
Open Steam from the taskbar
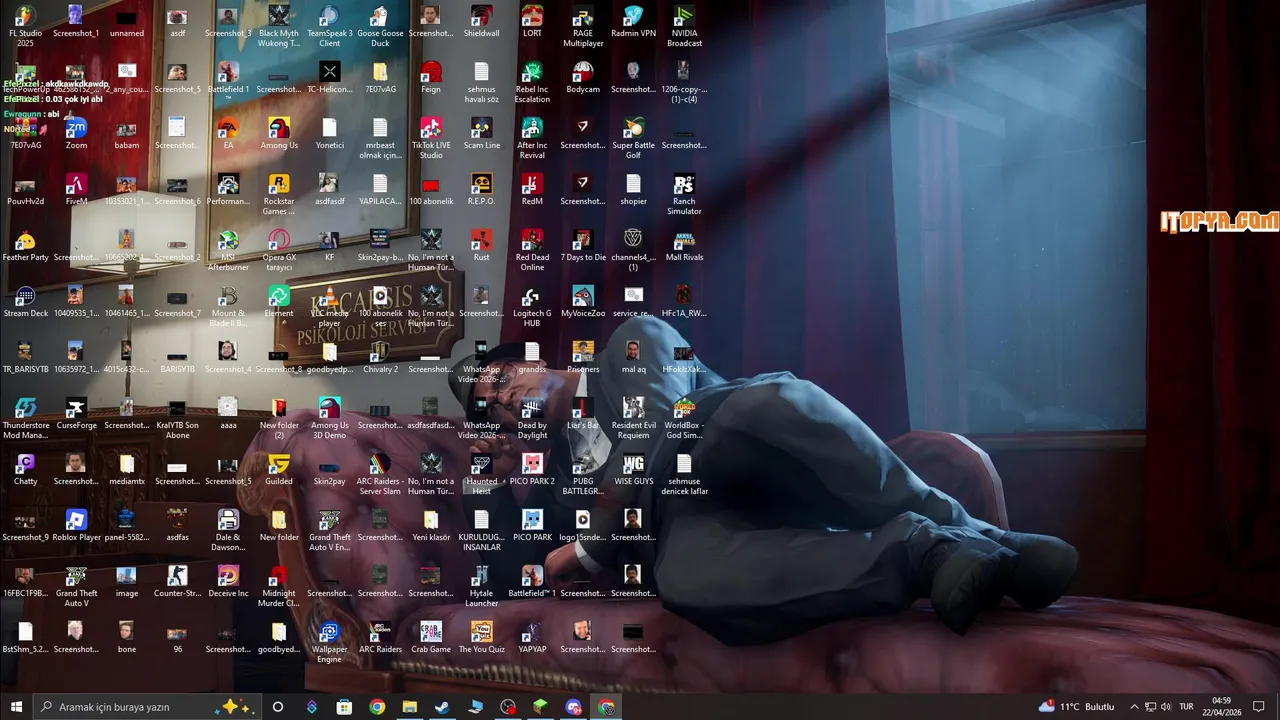(441, 707)
